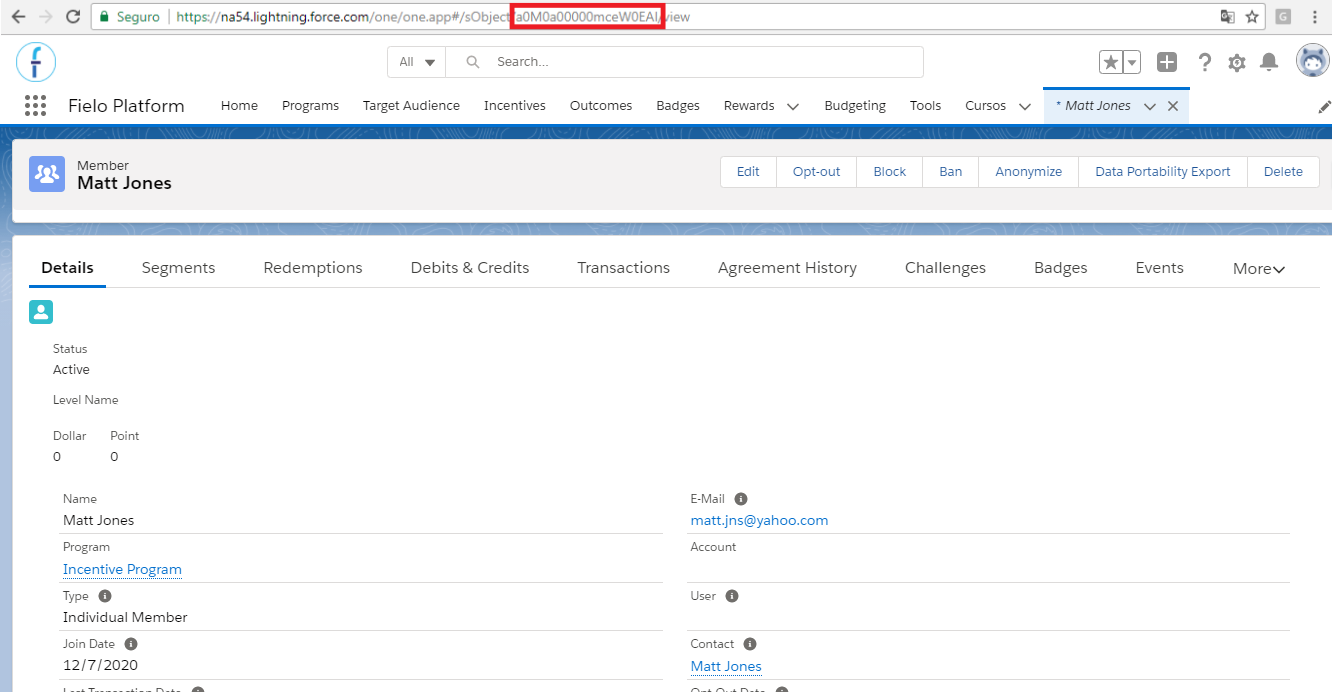Open the Outcomes nav item
Screen dimensions: 1332x692
coord(601,106)
